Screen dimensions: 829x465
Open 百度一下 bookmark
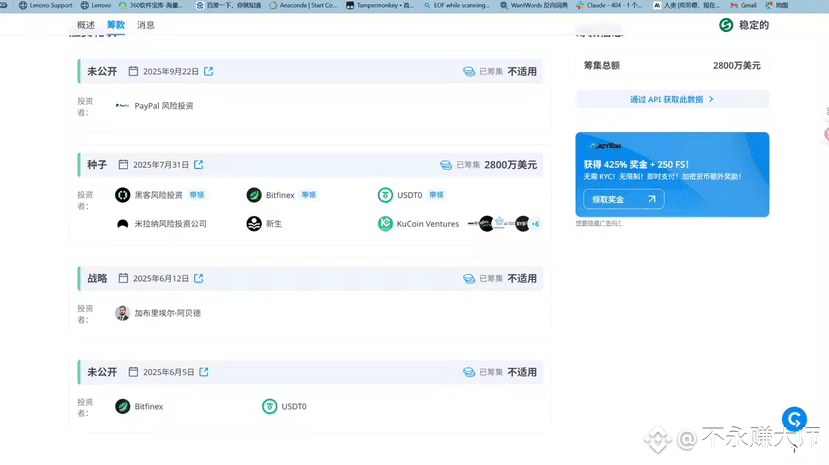pyautogui.click(x=228, y=5)
